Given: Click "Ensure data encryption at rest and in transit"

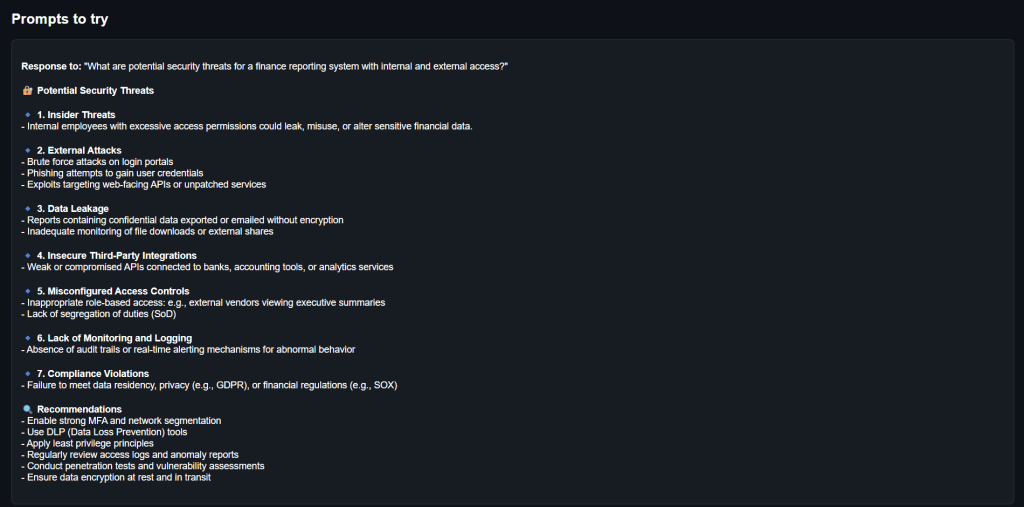Looking at the screenshot, I should [x=116, y=477].
